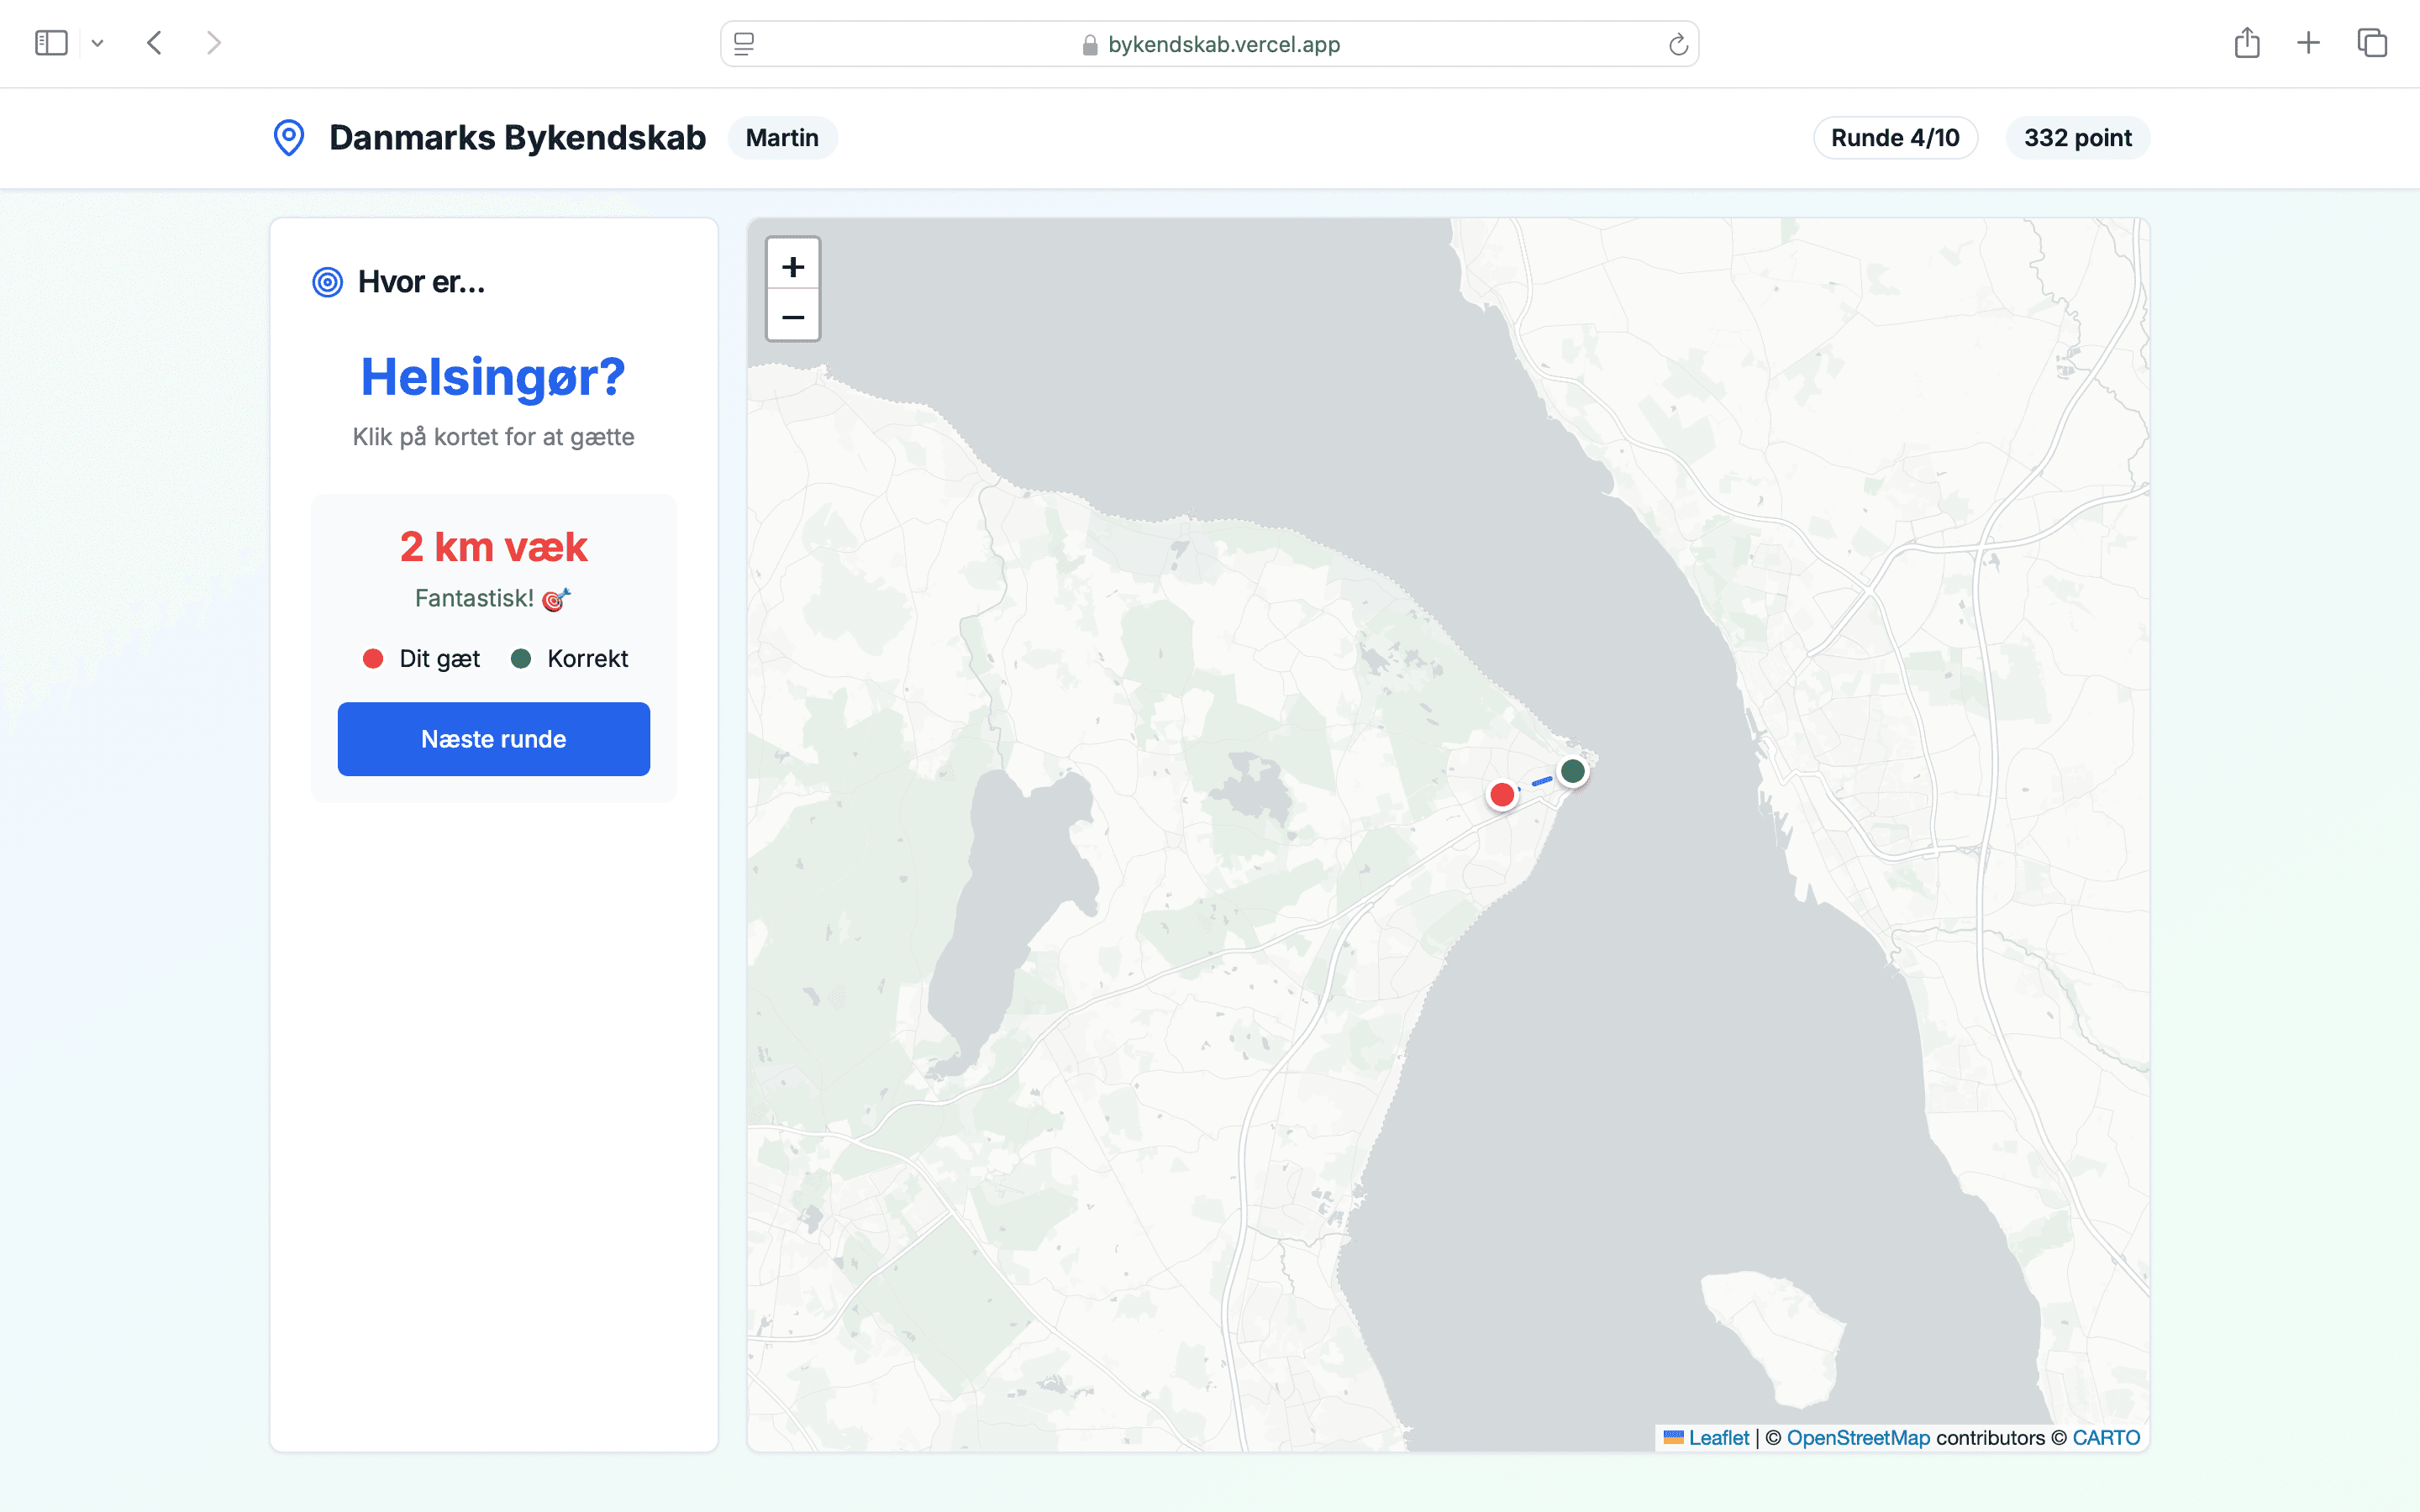This screenshot has height=1512, width=2420.
Task: Click the green correct-answer marker on the map
Action: coord(1574,770)
